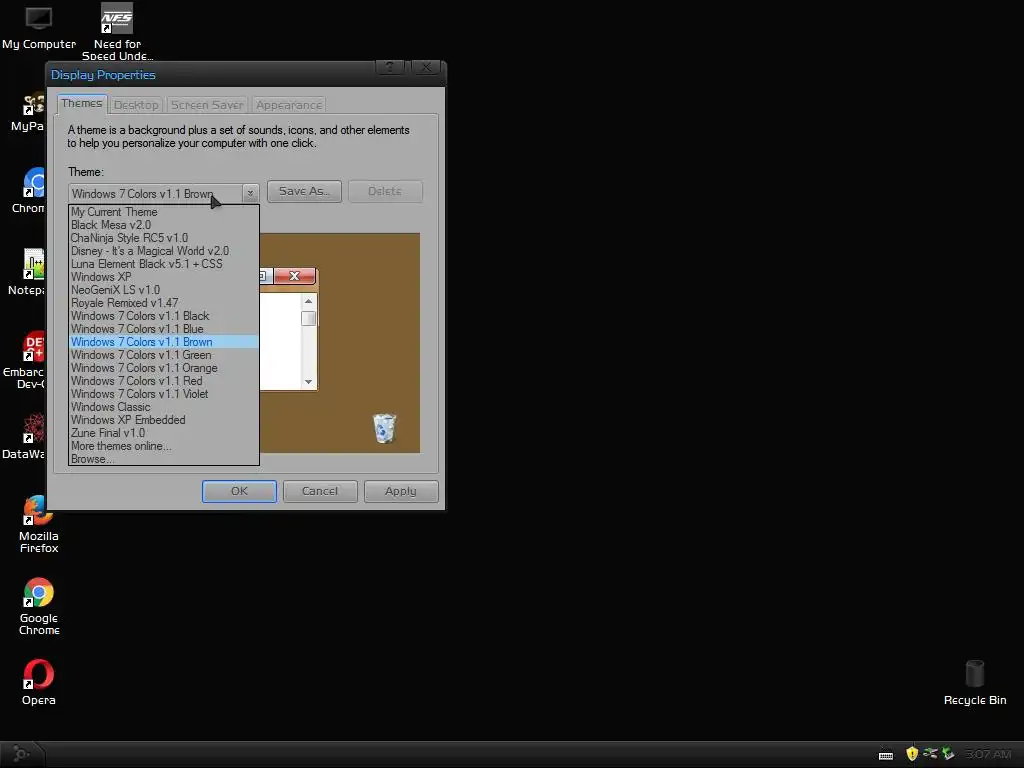Open the Mozilla Firefox desktop shortcut
Screen dimensions: 1024x768
pyautogui.click(x=39, y=524)
